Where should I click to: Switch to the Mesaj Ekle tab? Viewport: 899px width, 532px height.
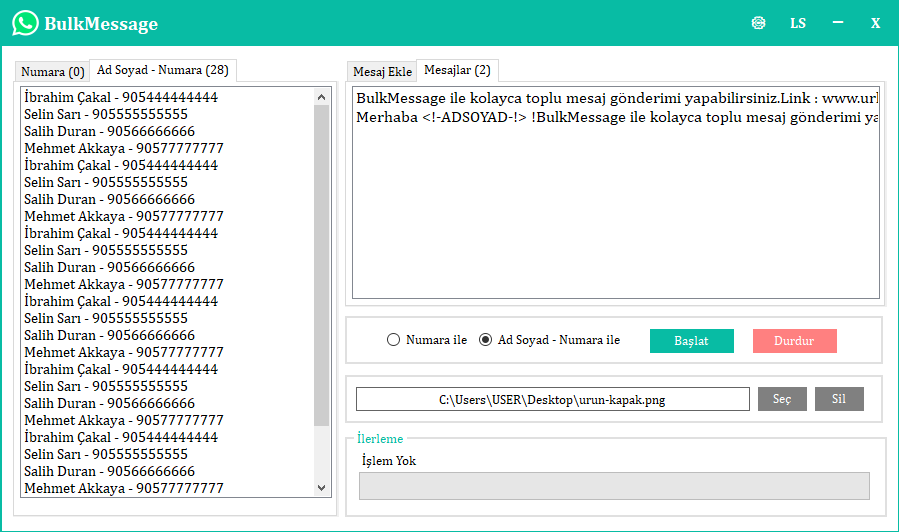tap(382, 72)
